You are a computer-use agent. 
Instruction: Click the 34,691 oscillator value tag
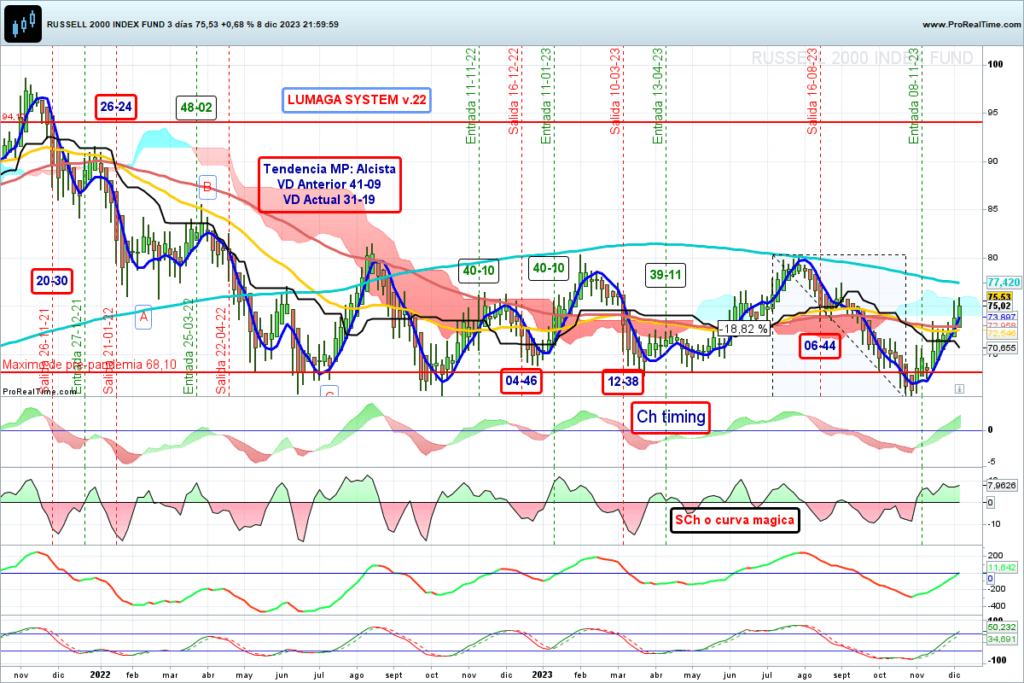1001,639
